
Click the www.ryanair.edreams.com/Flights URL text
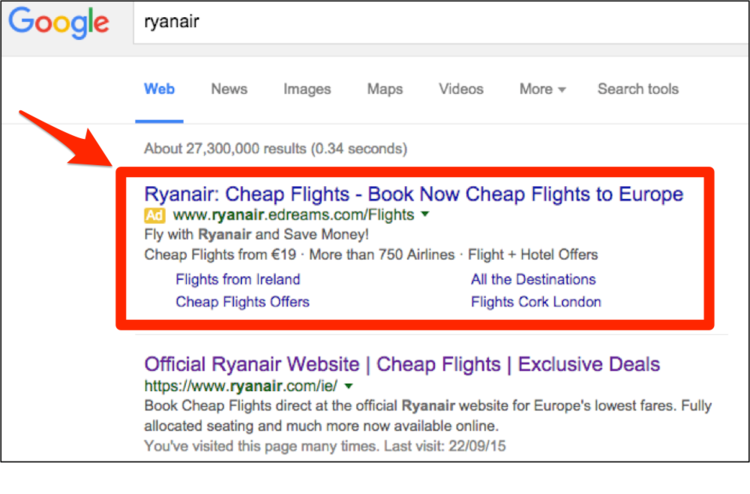293,215
